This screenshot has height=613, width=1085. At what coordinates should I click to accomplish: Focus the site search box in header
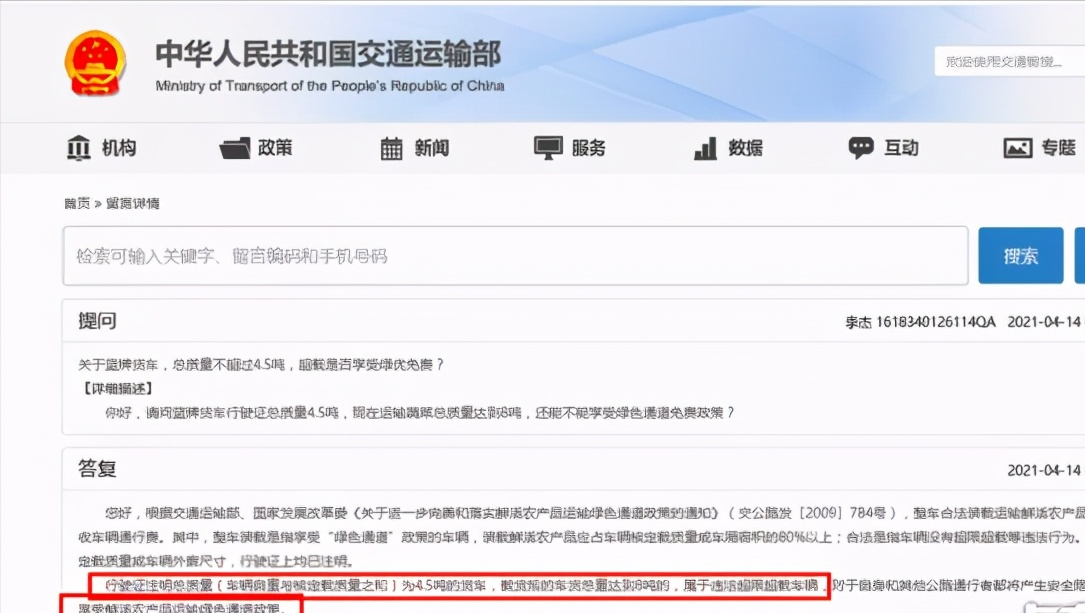point(1010,62)
